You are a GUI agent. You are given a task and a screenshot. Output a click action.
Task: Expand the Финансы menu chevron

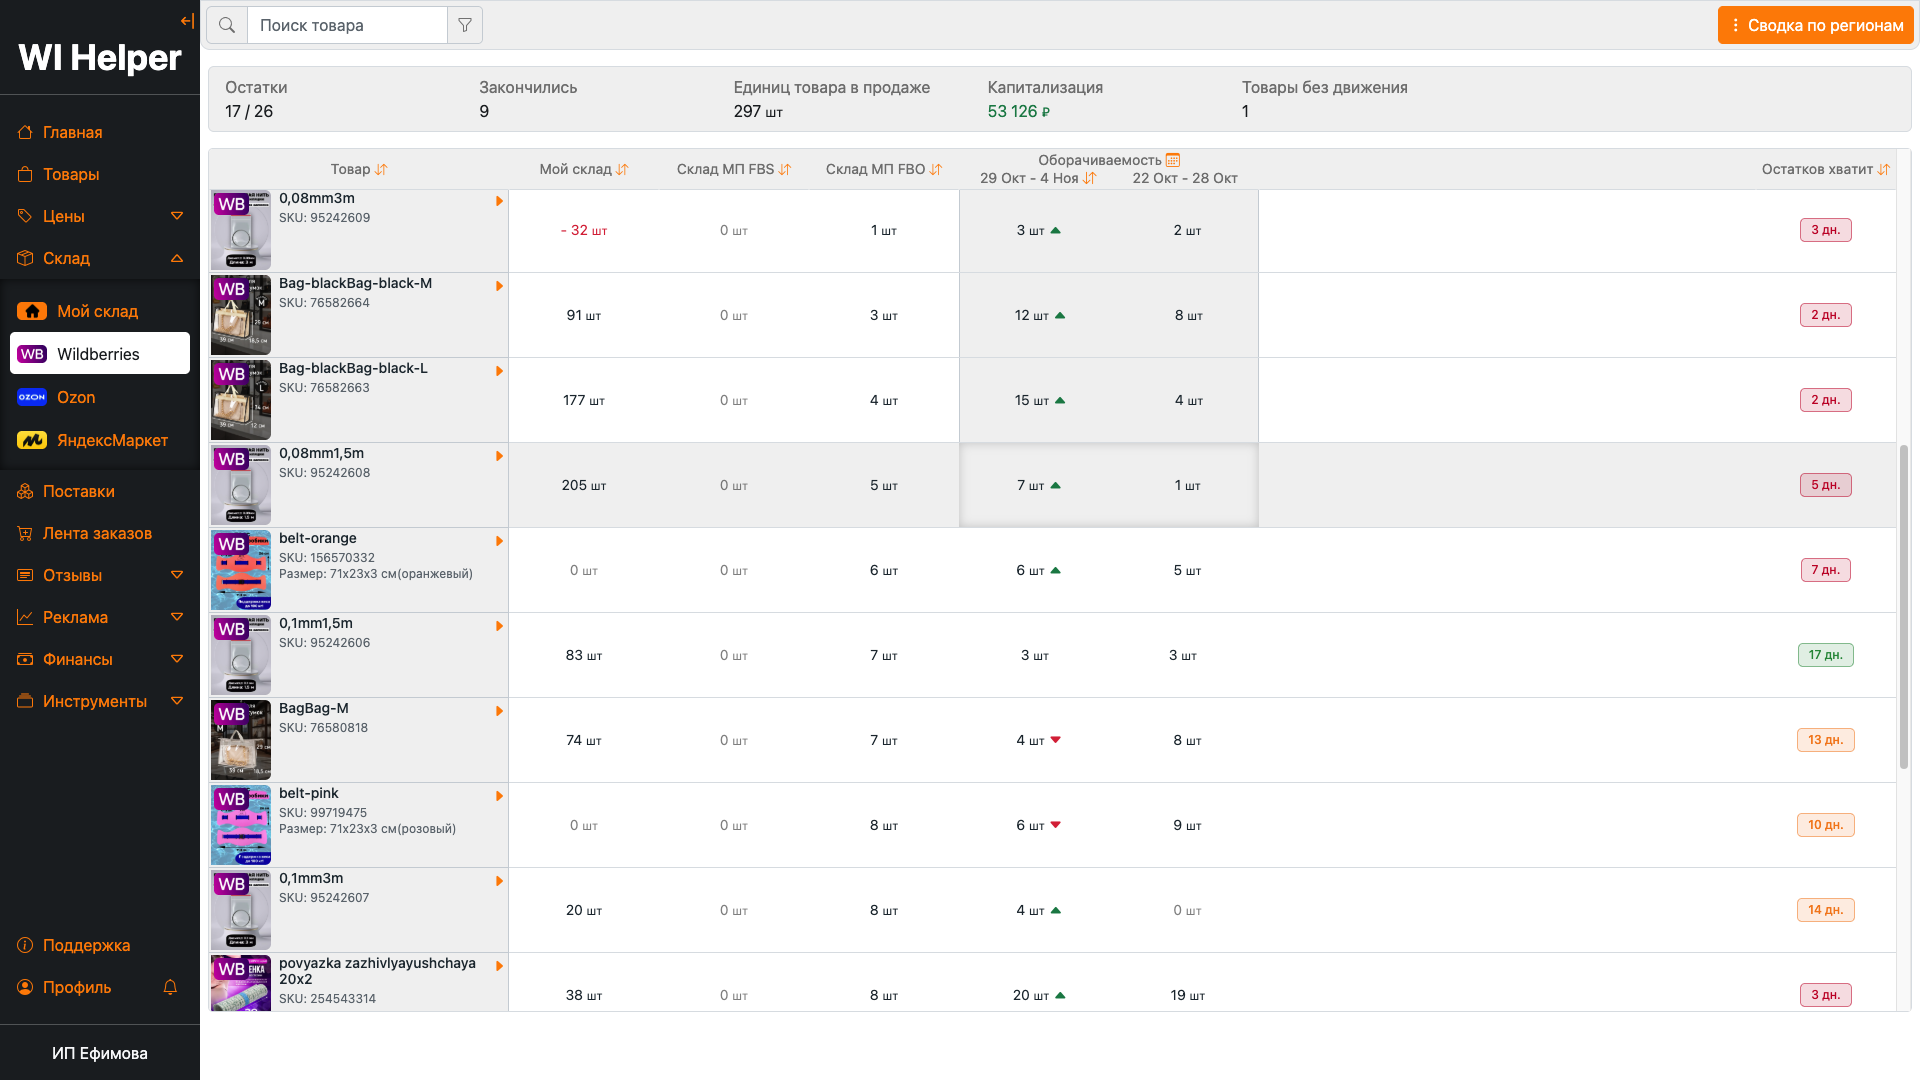tap(177, 659)
